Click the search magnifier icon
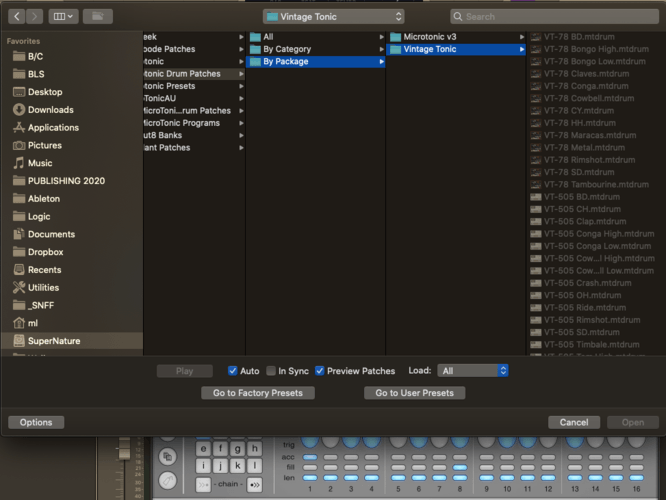 pyautogui.click(x=457, y=17)
